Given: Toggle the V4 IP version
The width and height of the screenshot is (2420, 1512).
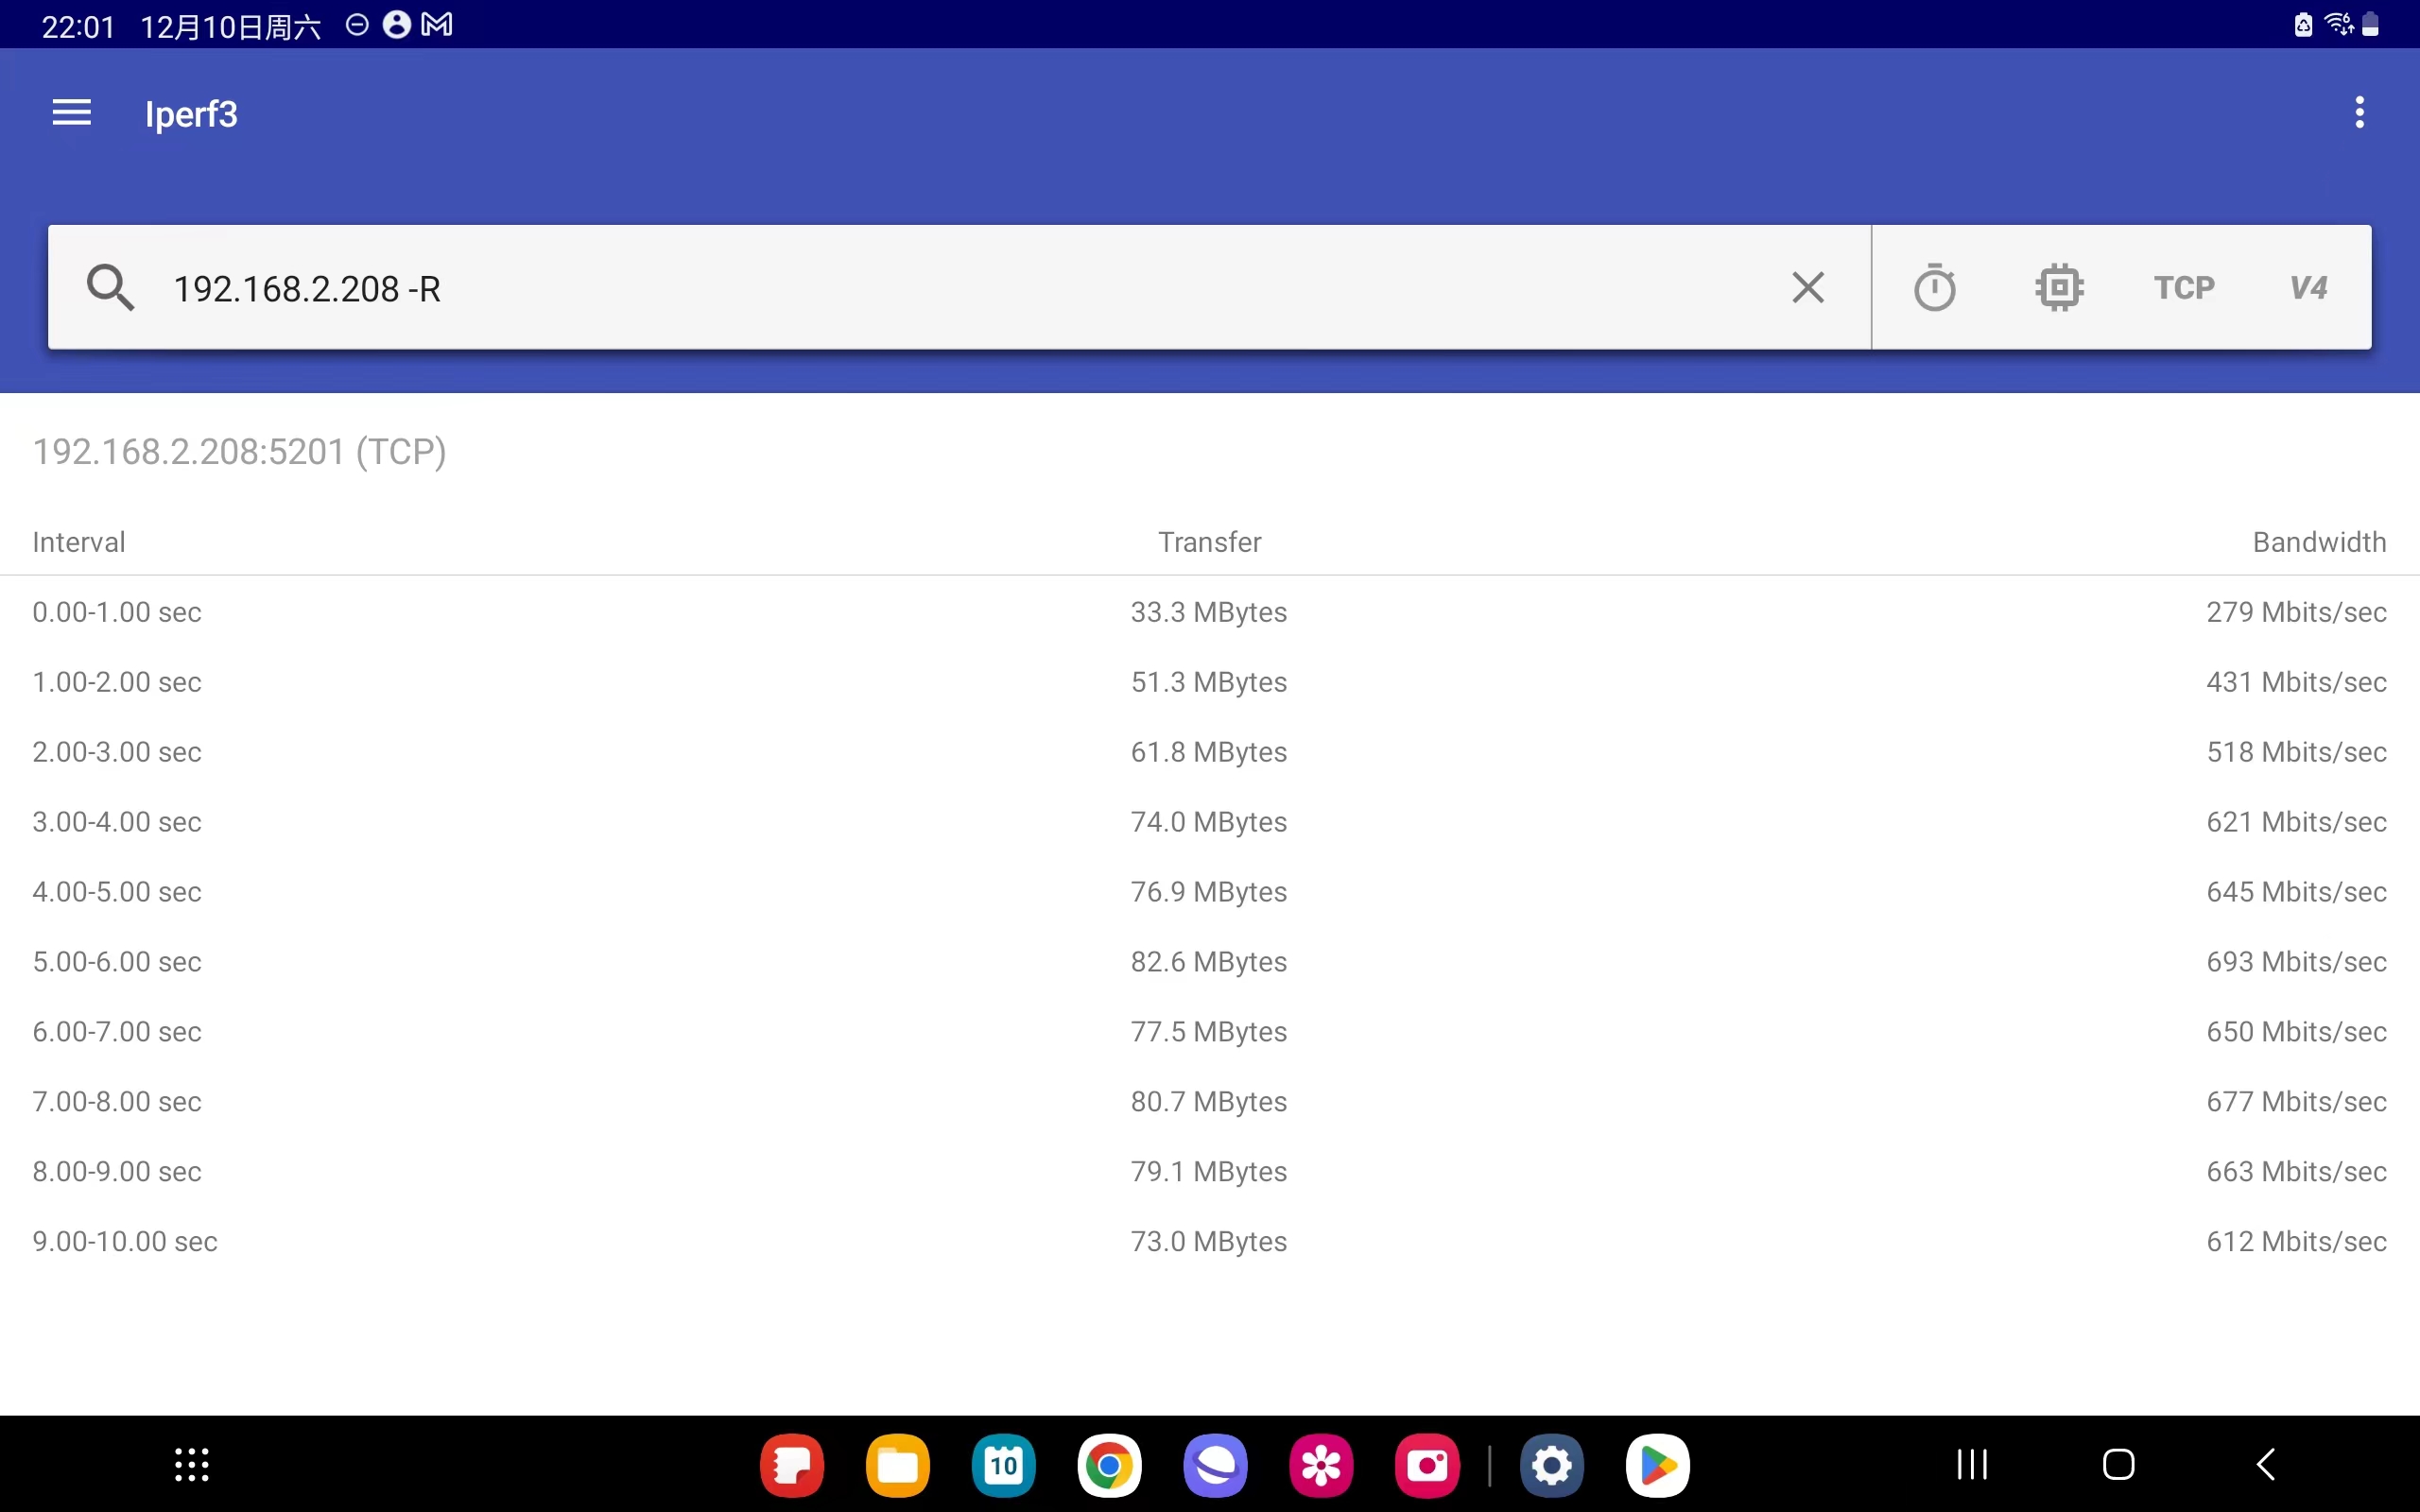Looking at the screenshot, I should pyautogui.click(x=2308, y=288).
